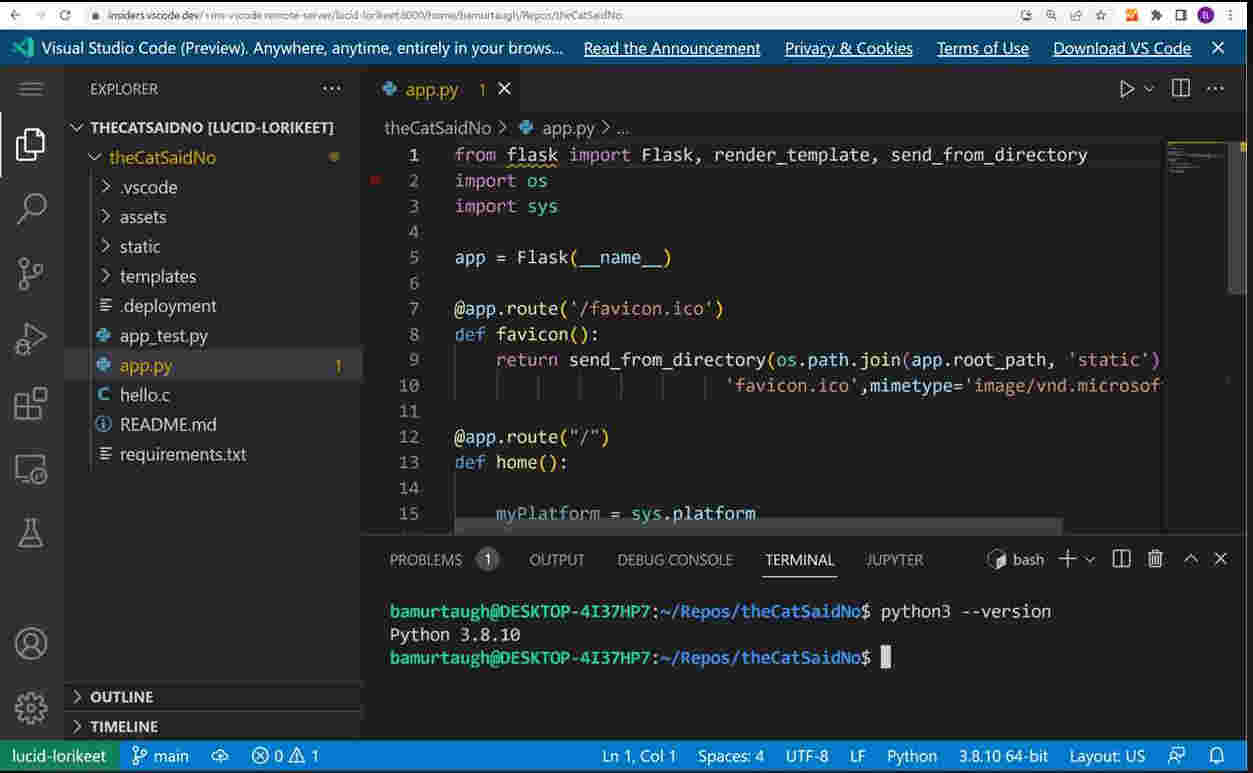Image resolution: width=1253 pixels, height=773 pixels.
Task: Open run options dropdown next to play
Action: coord(1149,89)
